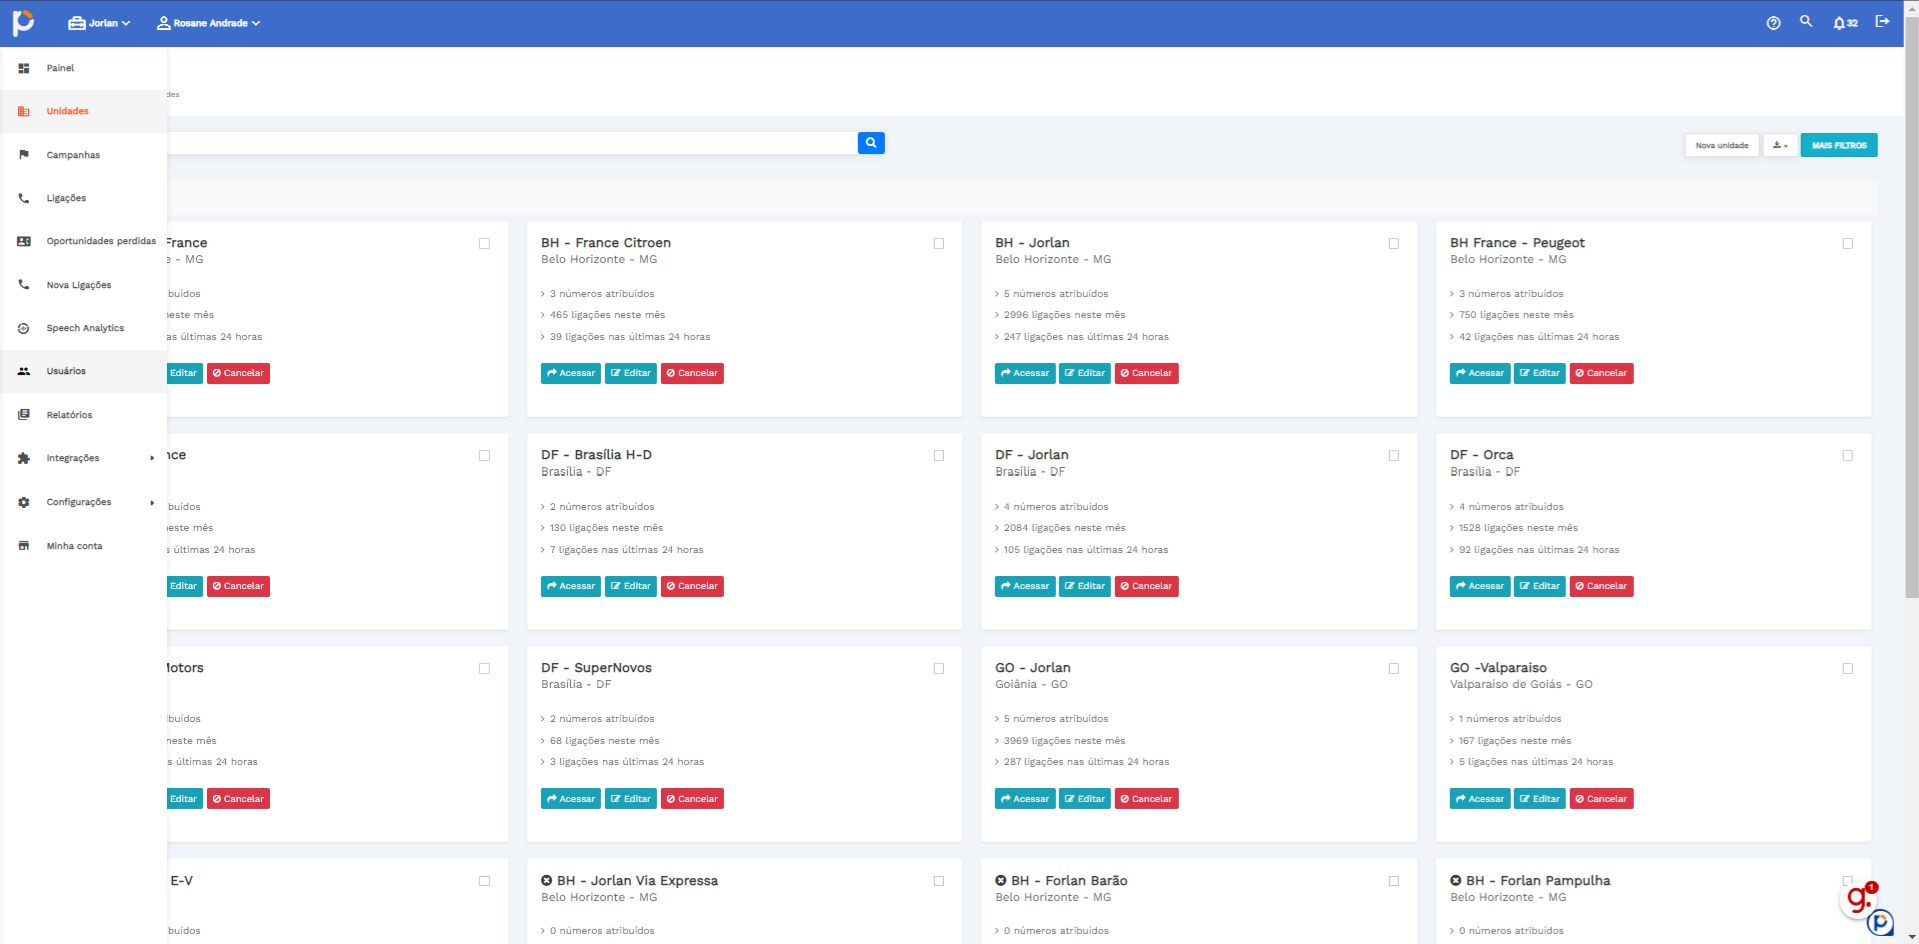
Task: Click the units search input field
Action: click(512, 143)
